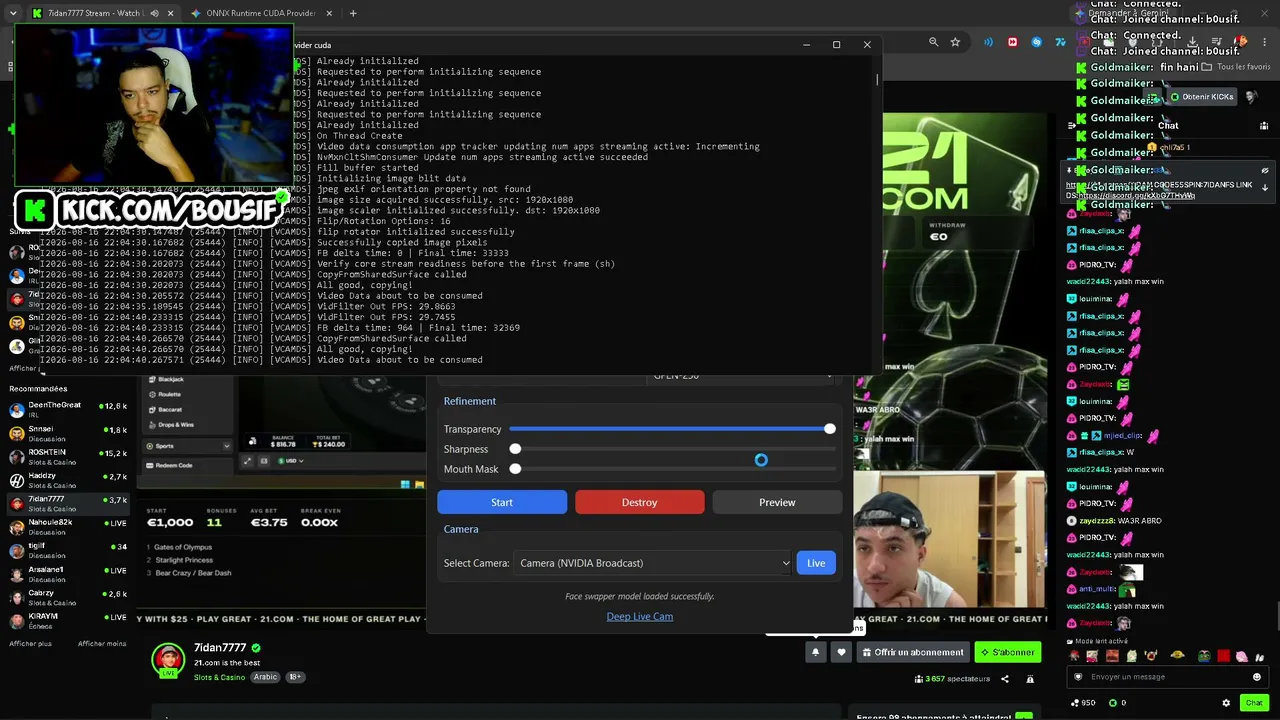Click the share icon beside spectateurs count
Image resolution: width=1280 pixels, height=720 pixels.
[x=1005, y=679]
